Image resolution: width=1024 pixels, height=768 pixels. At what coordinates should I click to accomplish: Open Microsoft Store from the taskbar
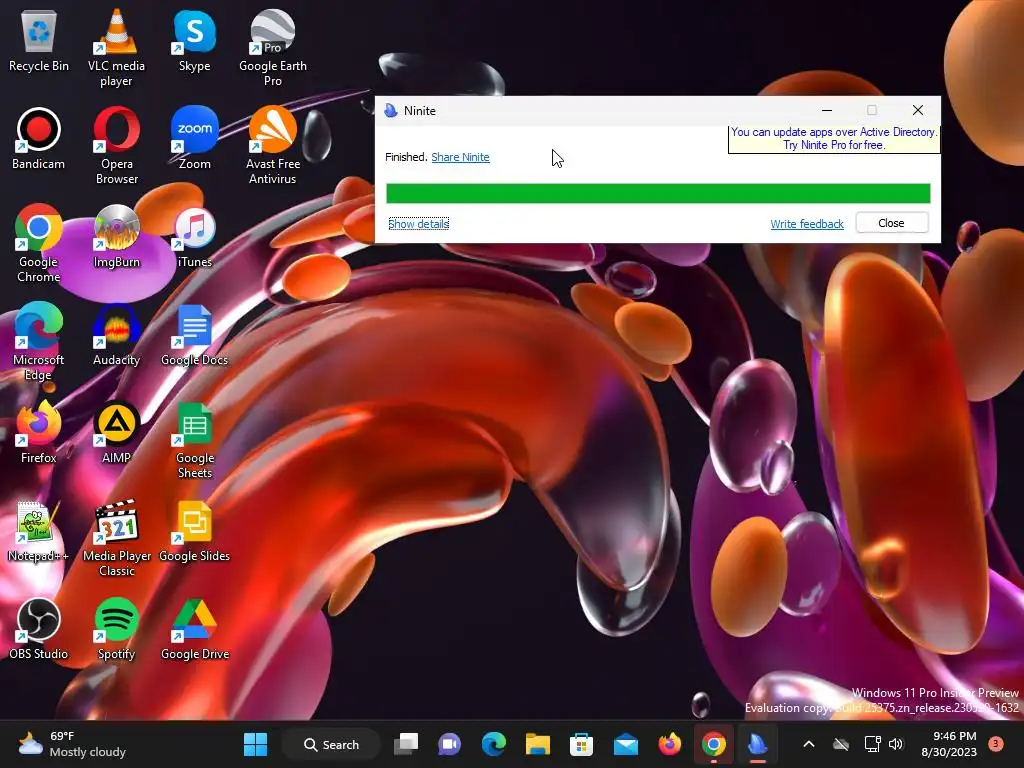[581, 744]
